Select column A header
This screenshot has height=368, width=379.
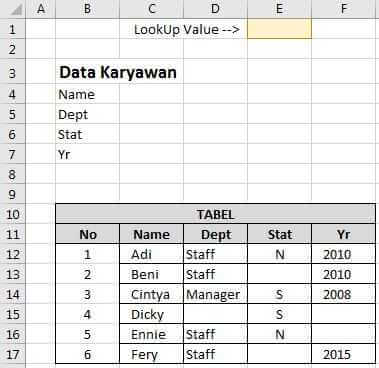tap(41, 9)
